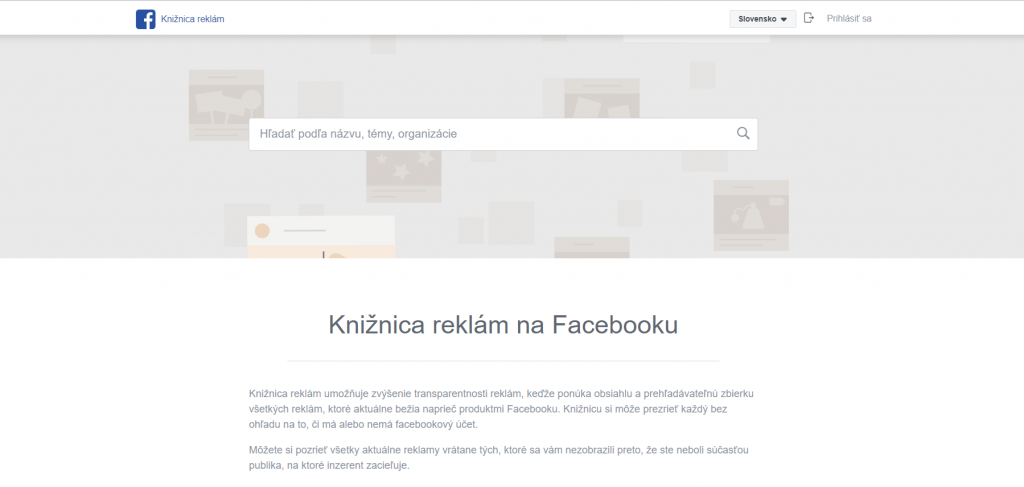
Task: Click the login arrow icon
Action: click(809, 18)
